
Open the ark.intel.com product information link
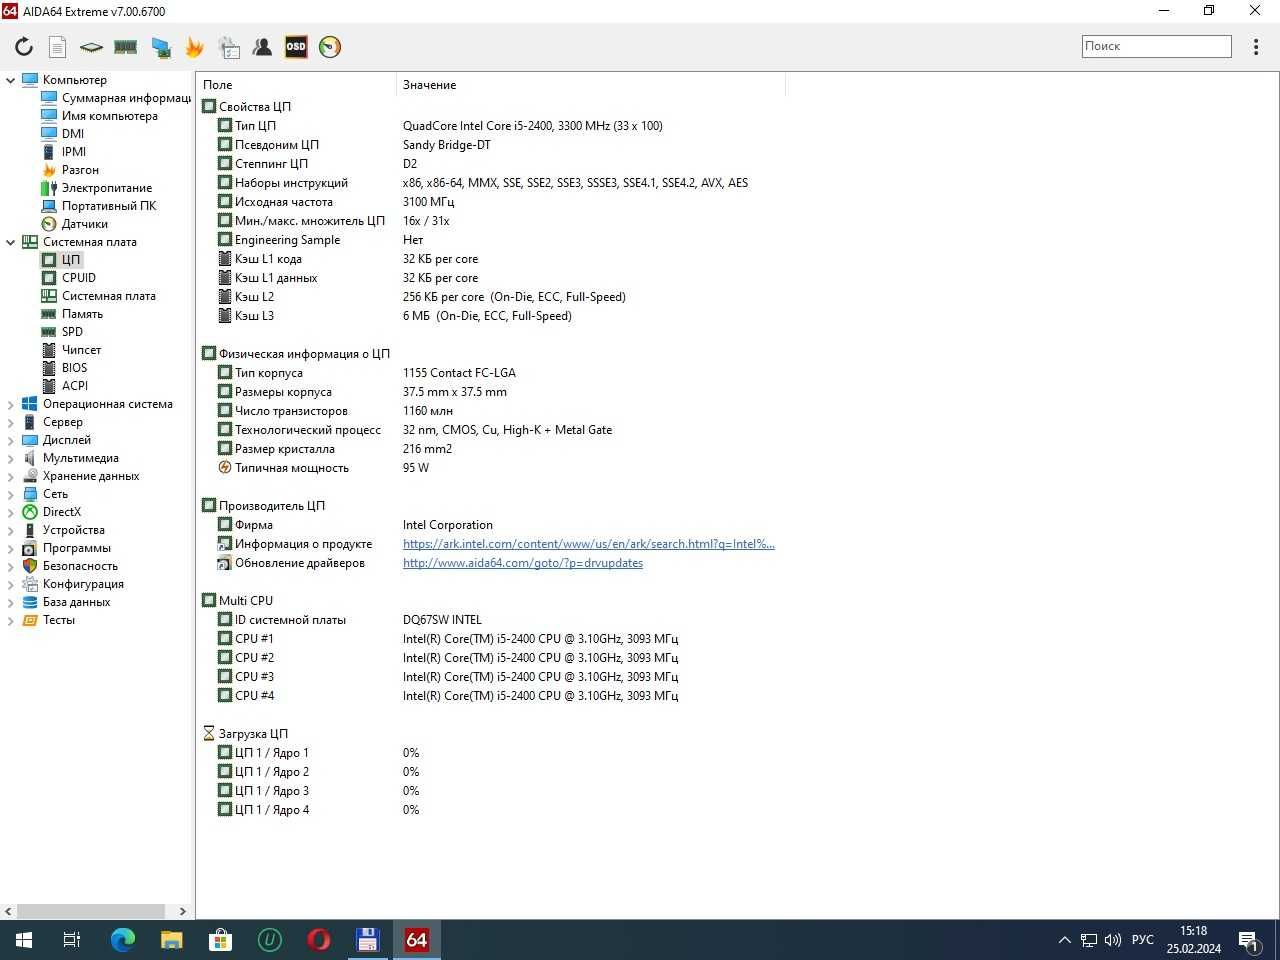click(x=589, y=544)
